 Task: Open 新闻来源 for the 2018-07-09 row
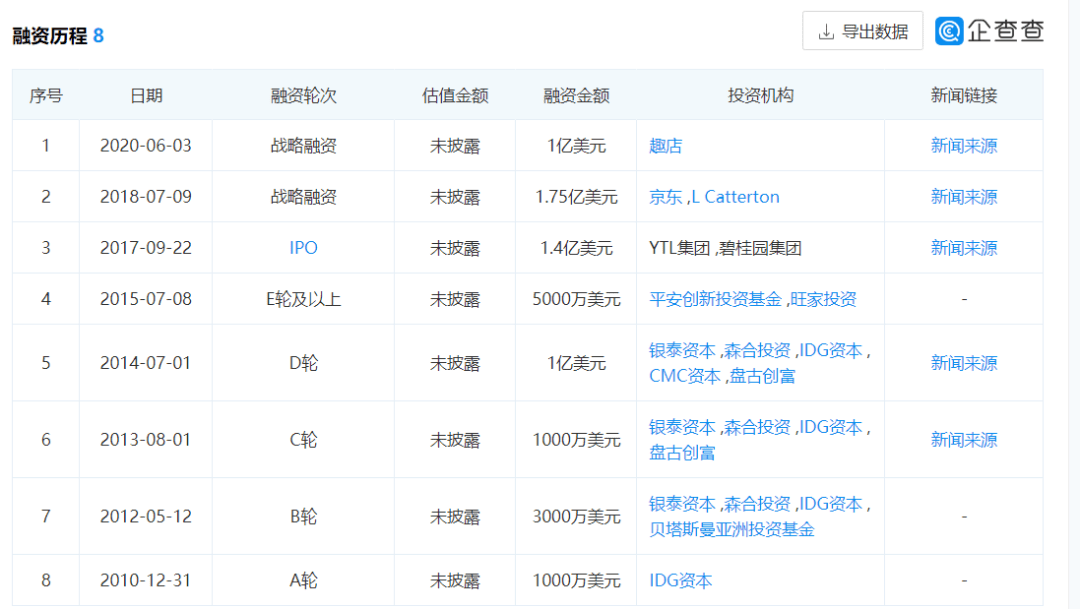(x=964, y=197)
